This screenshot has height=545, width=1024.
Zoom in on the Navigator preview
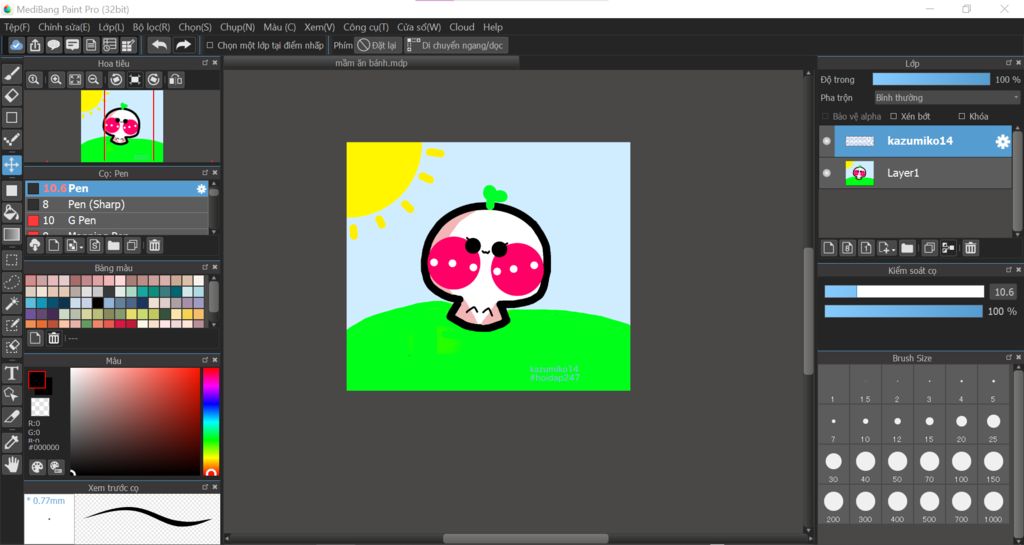tap(56, 80)
